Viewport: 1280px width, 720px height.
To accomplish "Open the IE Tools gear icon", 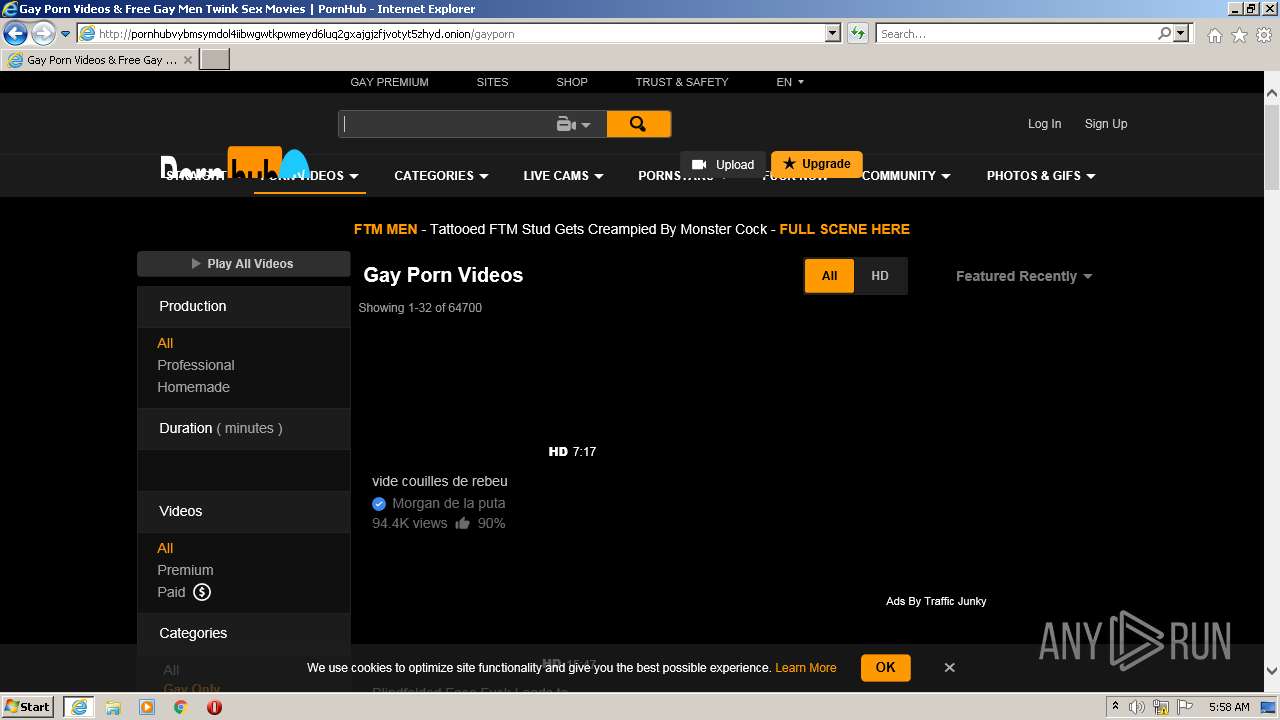I will (x=1264, y=35).
